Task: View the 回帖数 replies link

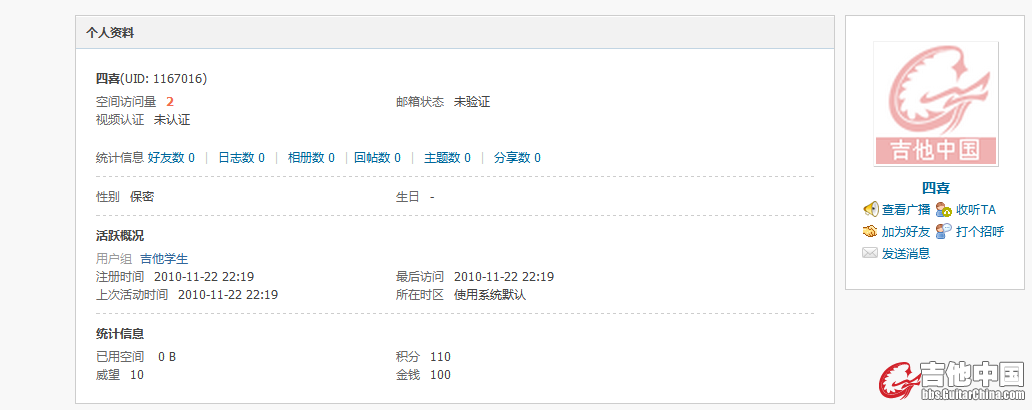Action: pos(377,157)
